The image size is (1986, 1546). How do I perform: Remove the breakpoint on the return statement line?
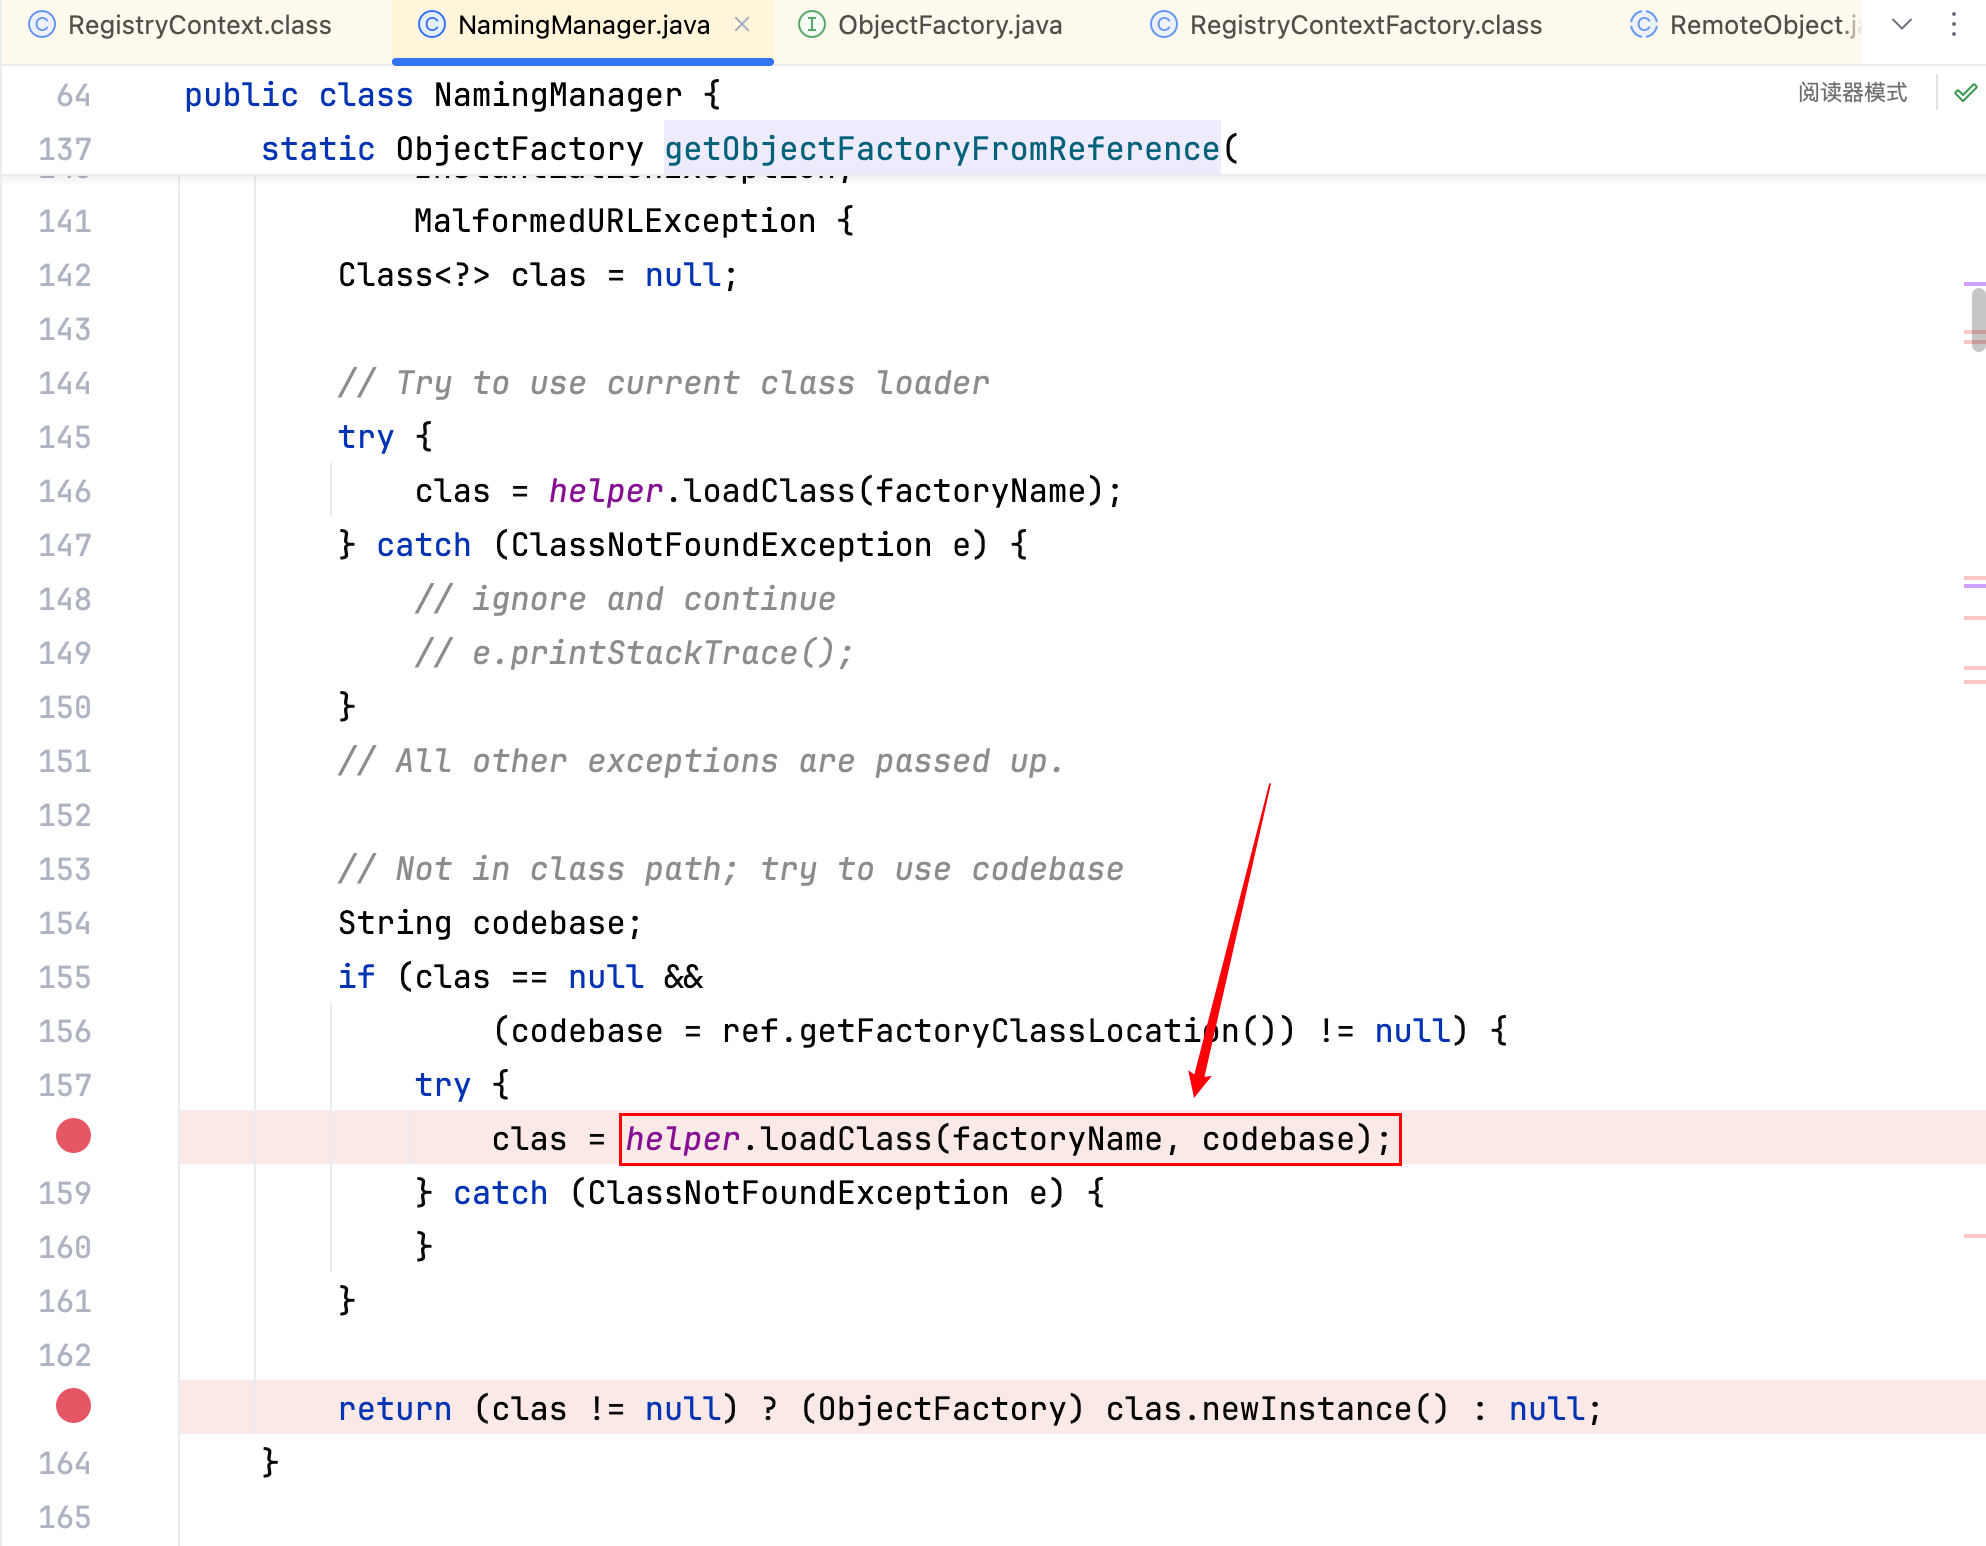coord(73,1406)
